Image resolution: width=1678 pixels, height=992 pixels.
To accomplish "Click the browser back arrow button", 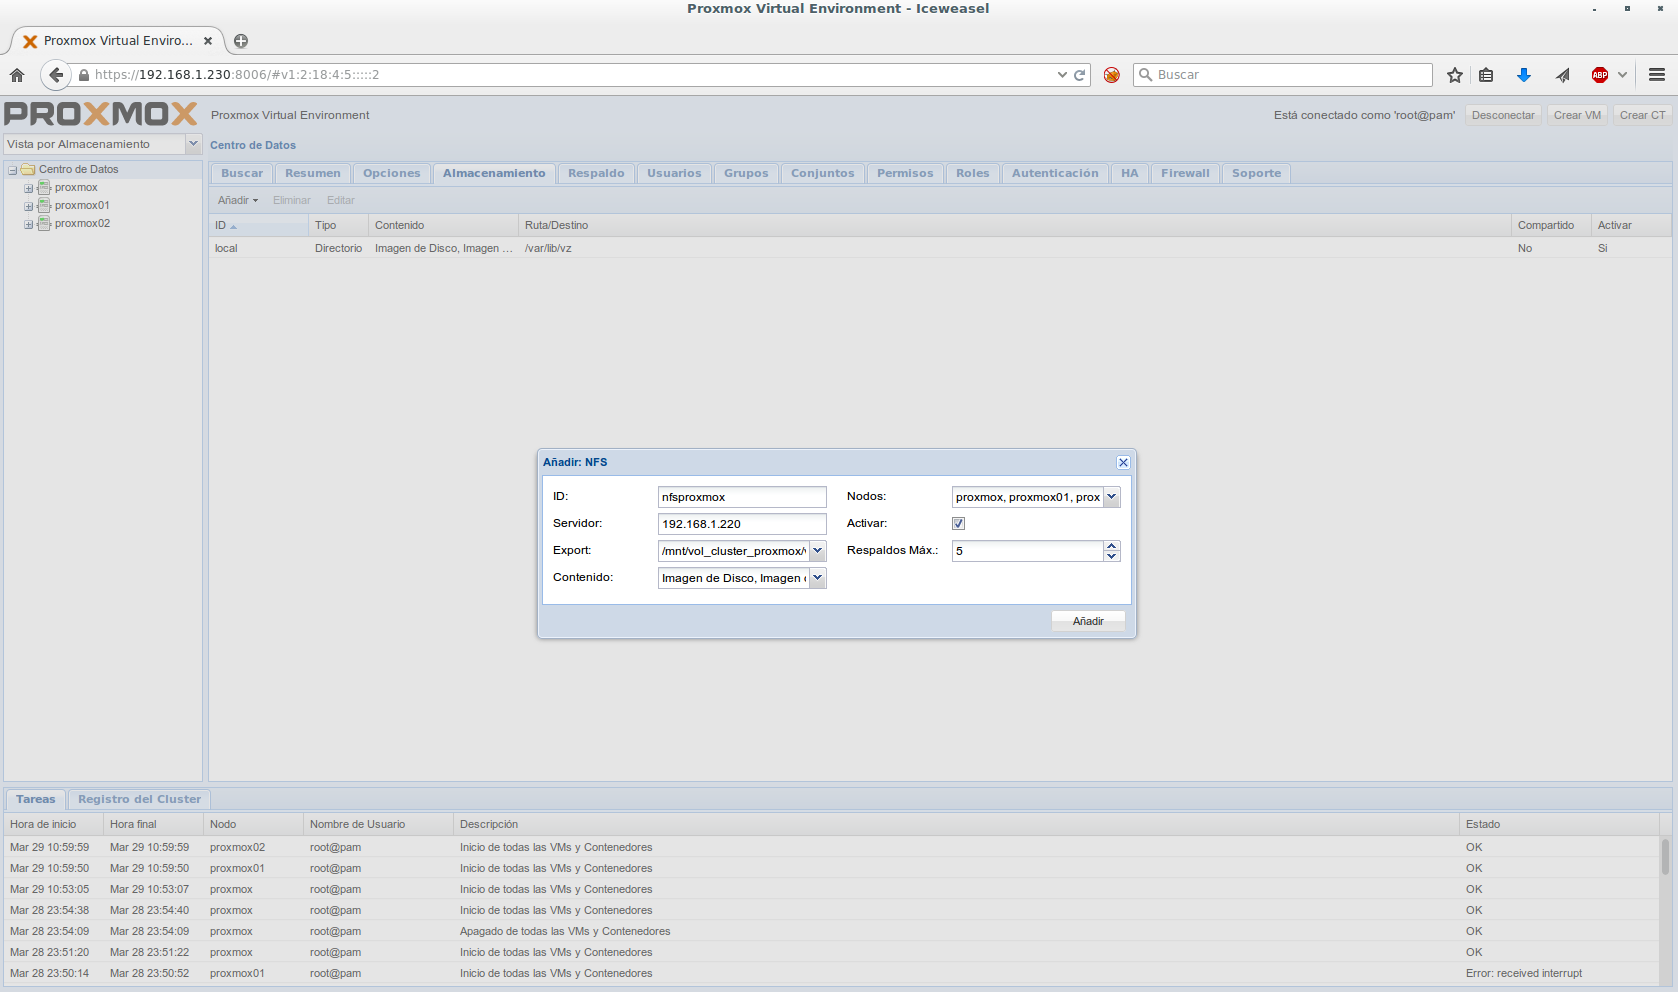I will coord(56,75).
